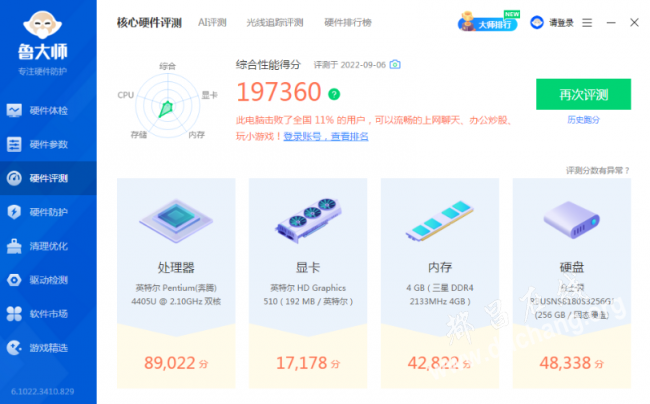Click the camera screenshot icon beside date
Image resolution: width=650 pixels, height=404 pixels.
(x=395, y=65)
